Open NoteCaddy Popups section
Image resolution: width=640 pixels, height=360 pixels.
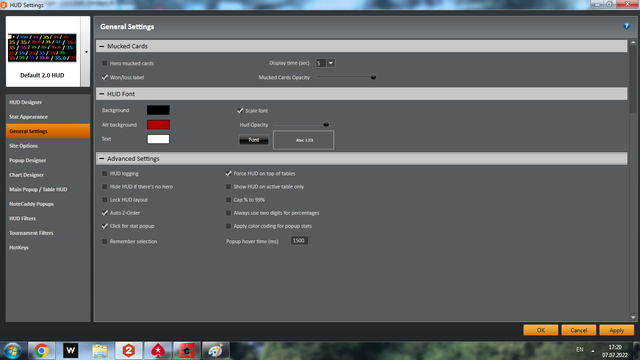coord(48,204)
